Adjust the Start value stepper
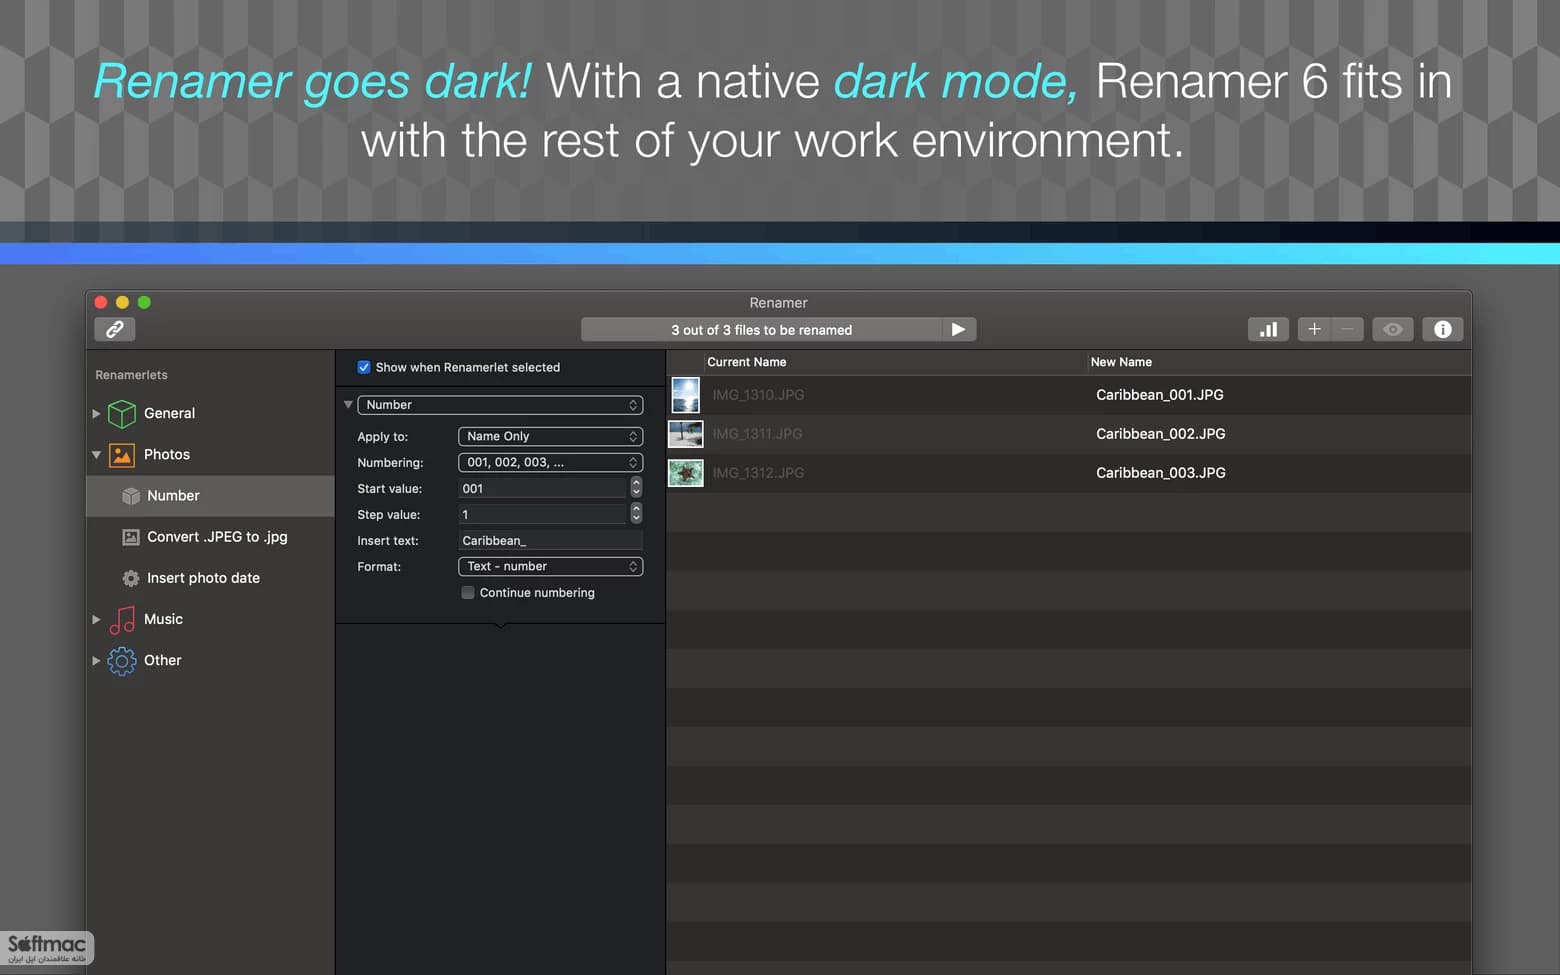 tap(636, 487)
